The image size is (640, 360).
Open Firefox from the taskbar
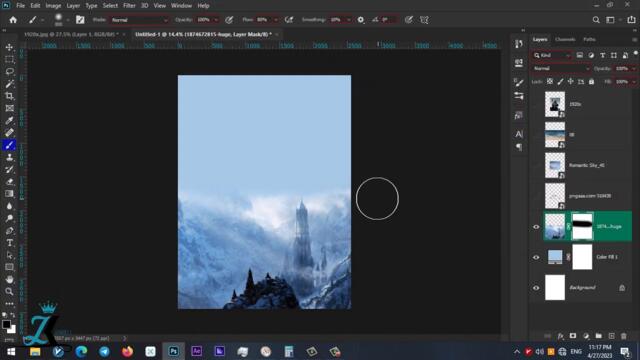tap(127, 351)
